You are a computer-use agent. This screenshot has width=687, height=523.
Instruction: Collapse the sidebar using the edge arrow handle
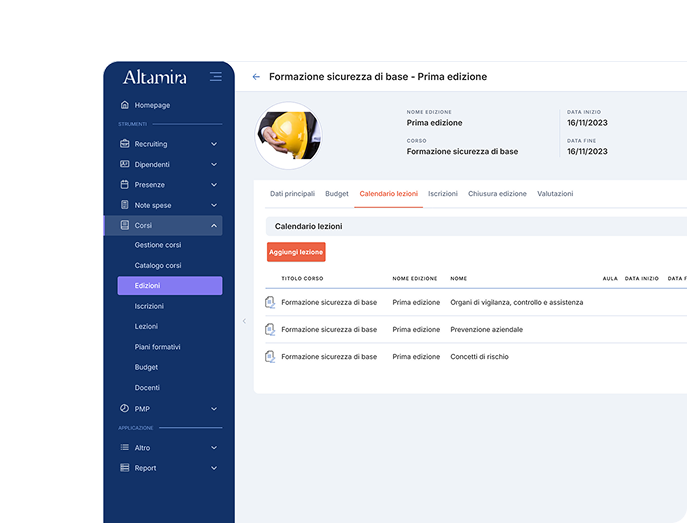[244, 321]
